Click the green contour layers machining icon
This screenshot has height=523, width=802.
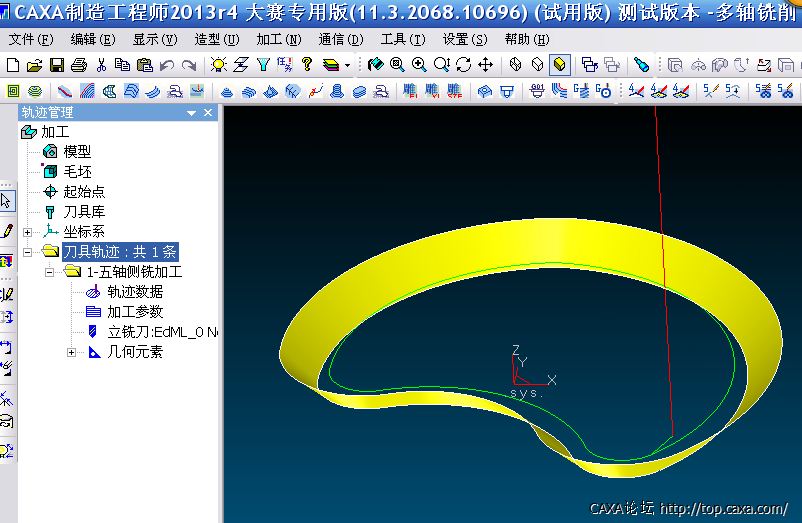[35, 91]
